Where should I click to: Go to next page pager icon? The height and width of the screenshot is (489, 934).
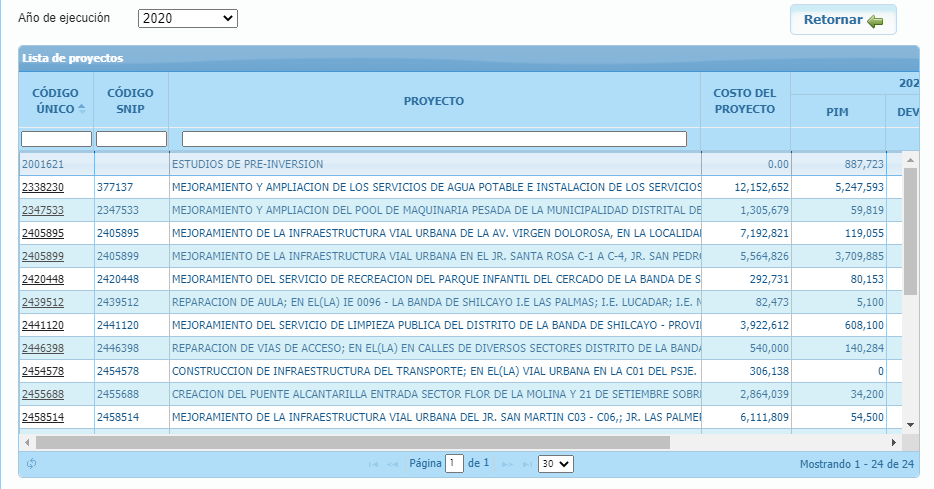(506, 464)
